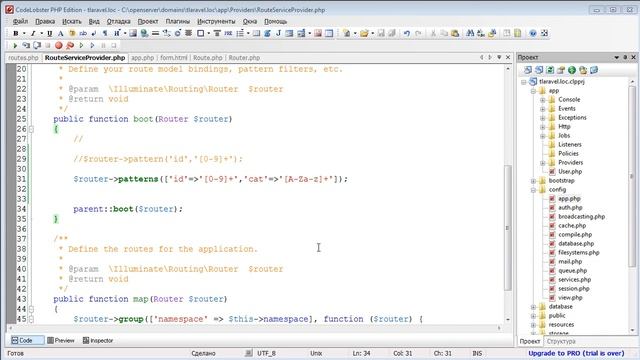Click the first project icon in Project toolbar
The image size is (640, 360).
click(528, 70)
